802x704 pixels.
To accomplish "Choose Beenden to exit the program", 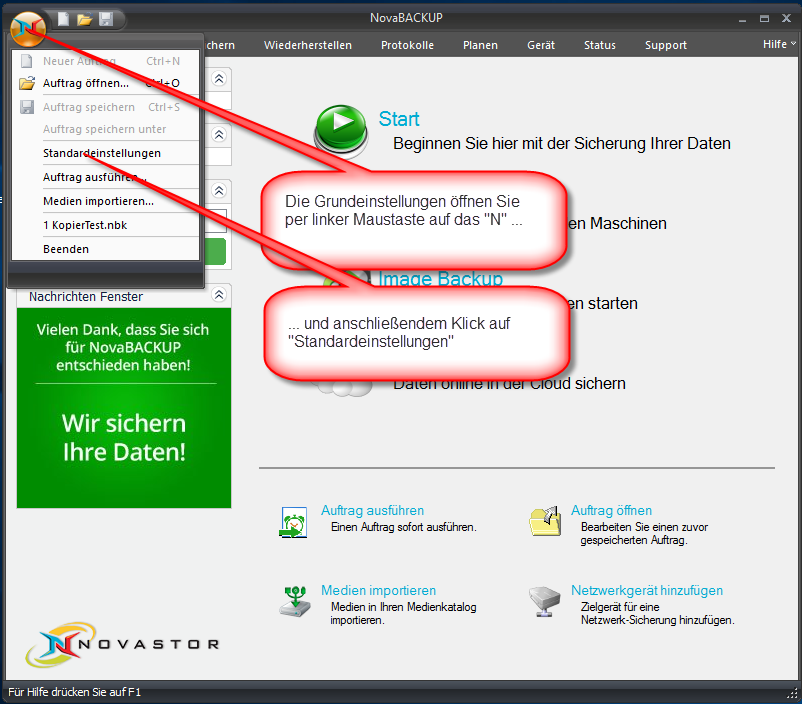I will (105, 249).
